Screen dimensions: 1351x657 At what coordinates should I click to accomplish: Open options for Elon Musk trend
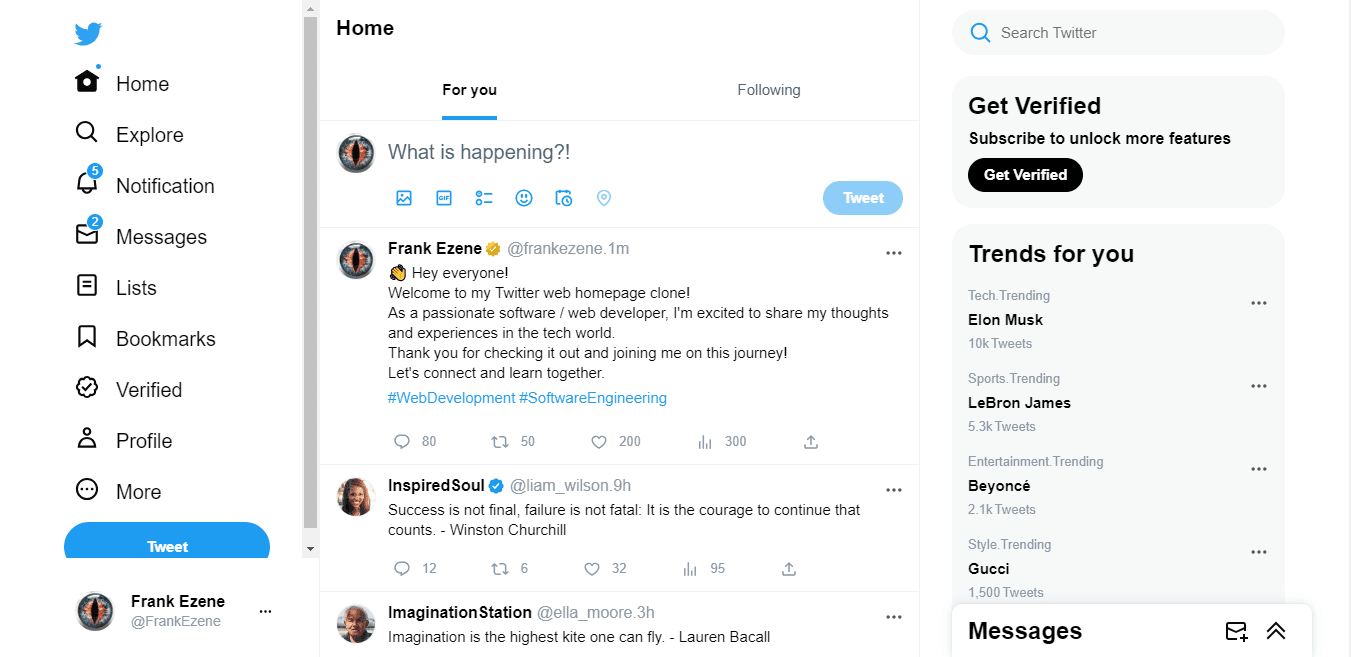[1259, 303]
